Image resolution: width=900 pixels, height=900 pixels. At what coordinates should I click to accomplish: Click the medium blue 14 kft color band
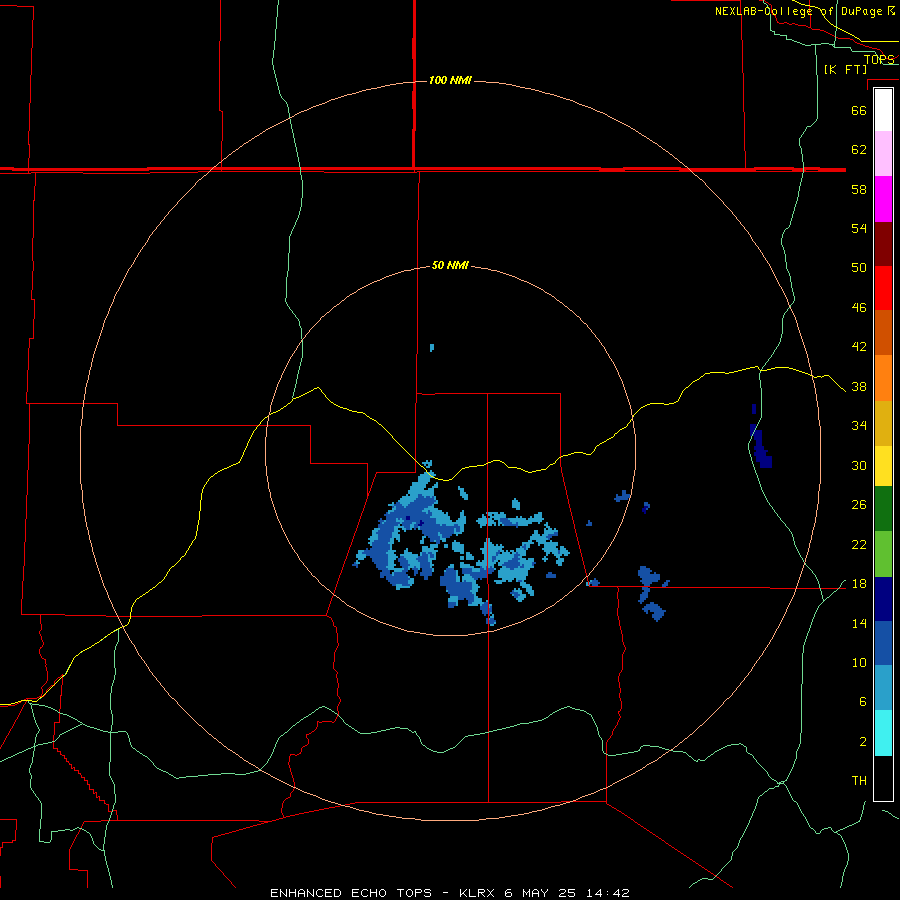pyautogui.click(x=883, y=643)
